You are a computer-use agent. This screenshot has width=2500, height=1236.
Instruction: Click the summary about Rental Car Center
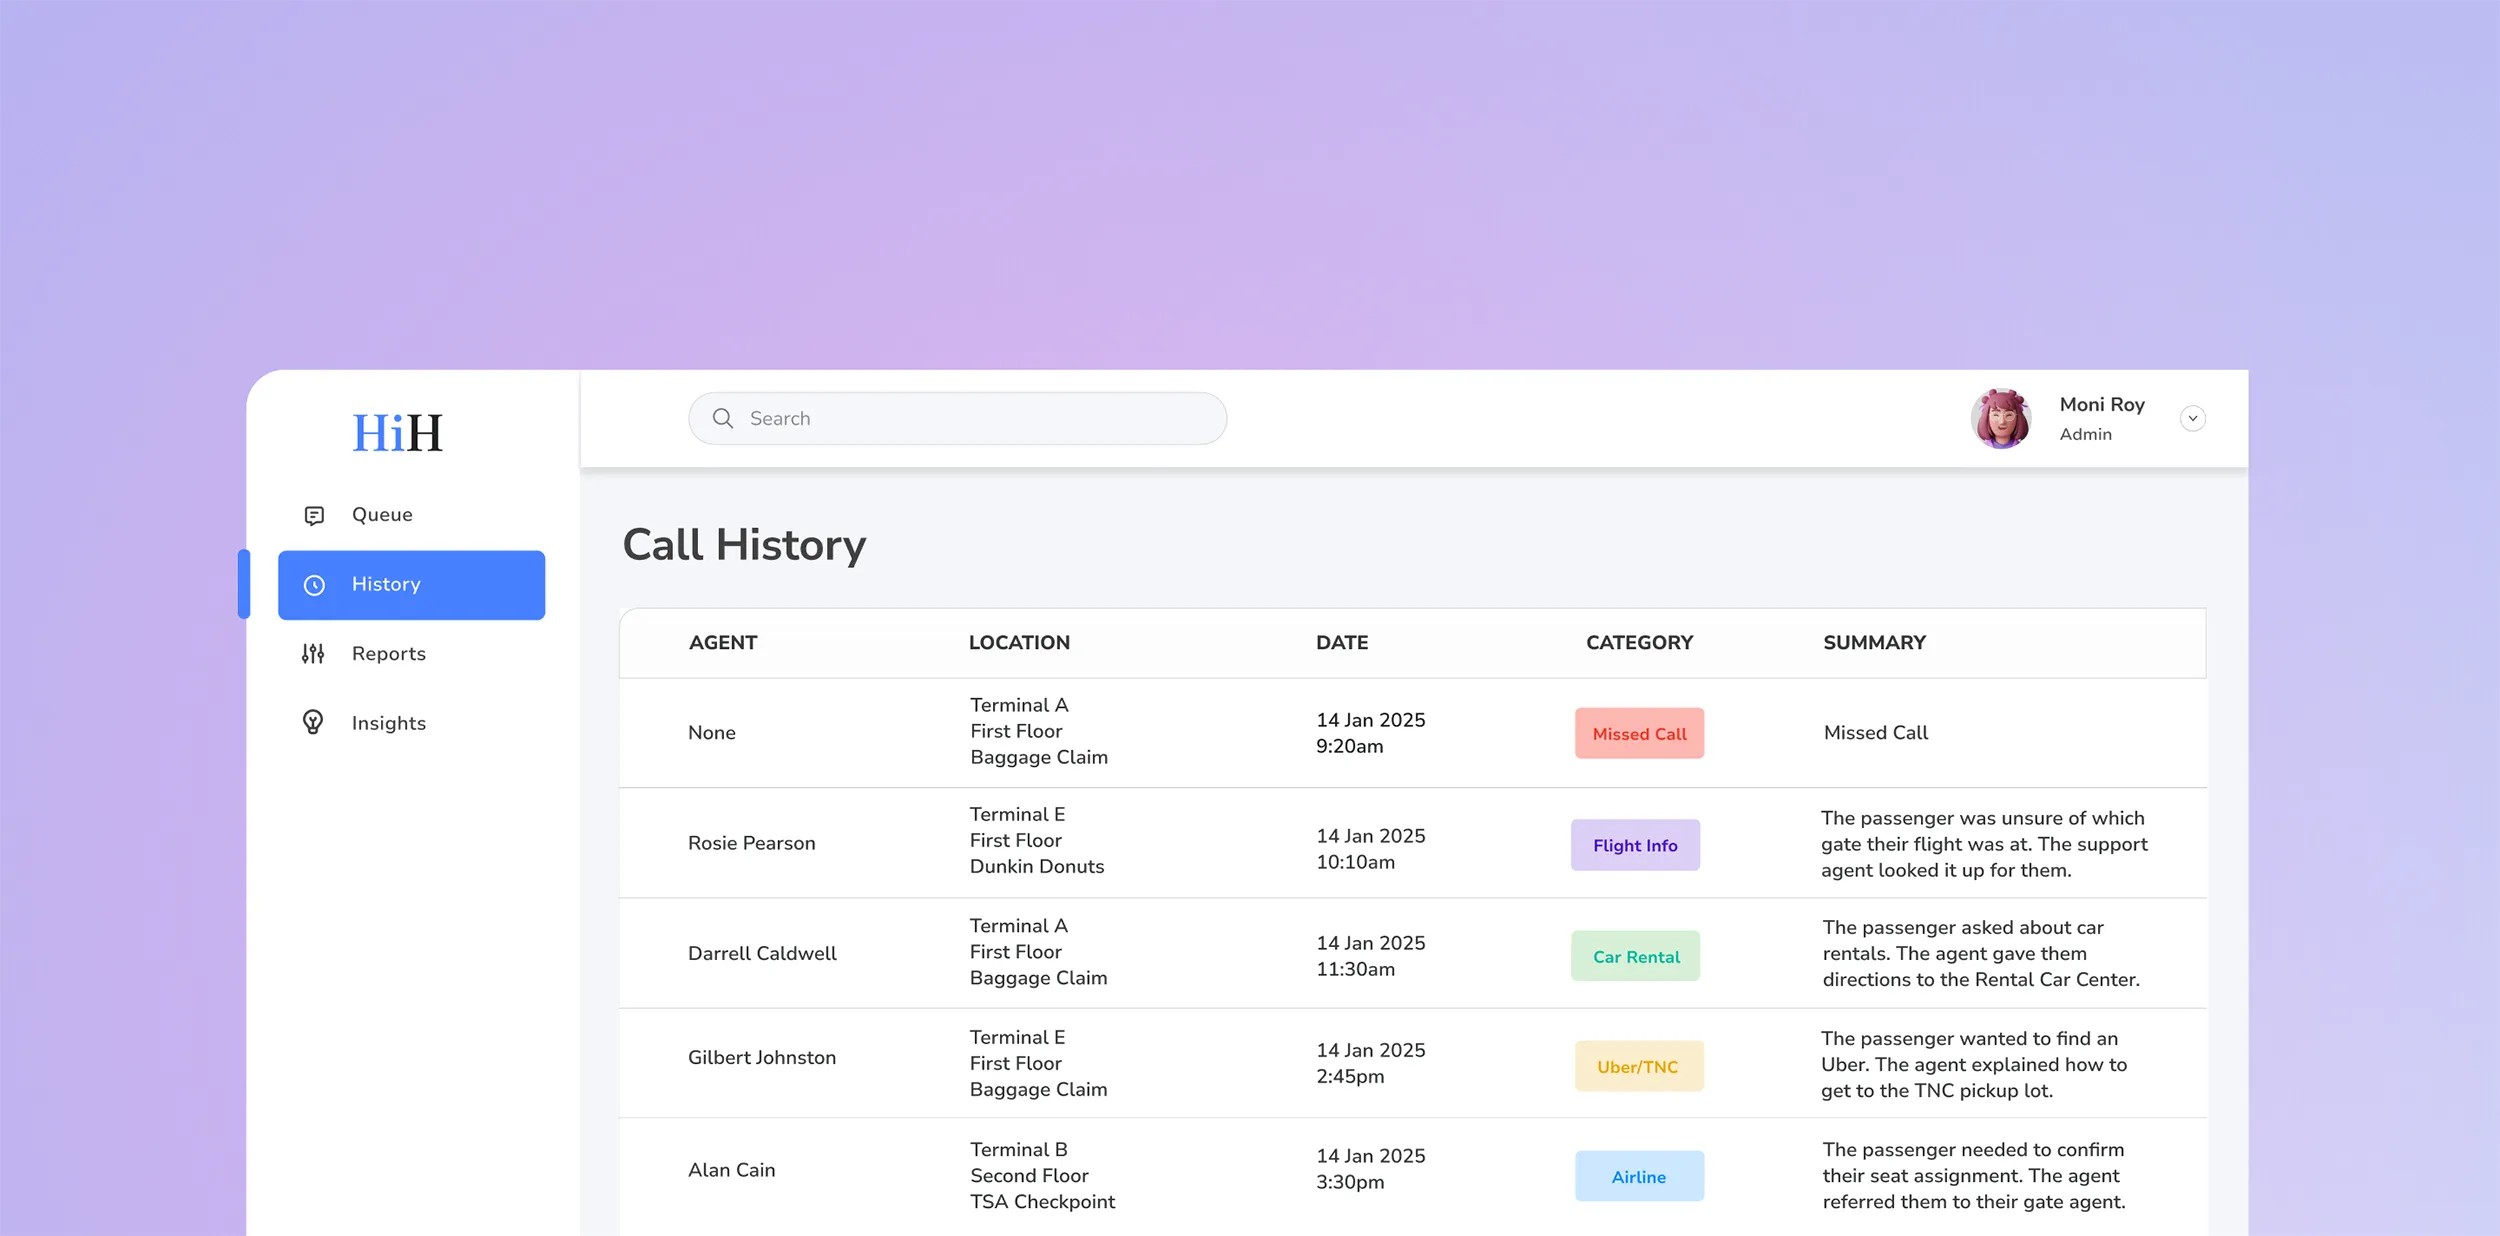point(1980,953)
